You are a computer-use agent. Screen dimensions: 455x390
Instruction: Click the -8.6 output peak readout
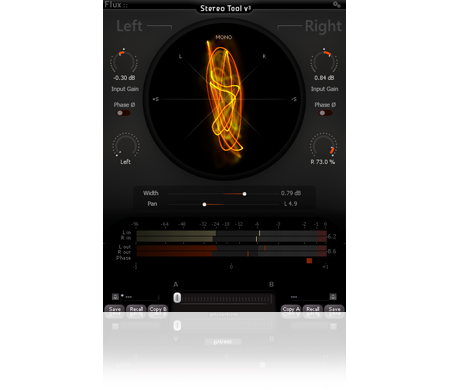tap(332, 251)
